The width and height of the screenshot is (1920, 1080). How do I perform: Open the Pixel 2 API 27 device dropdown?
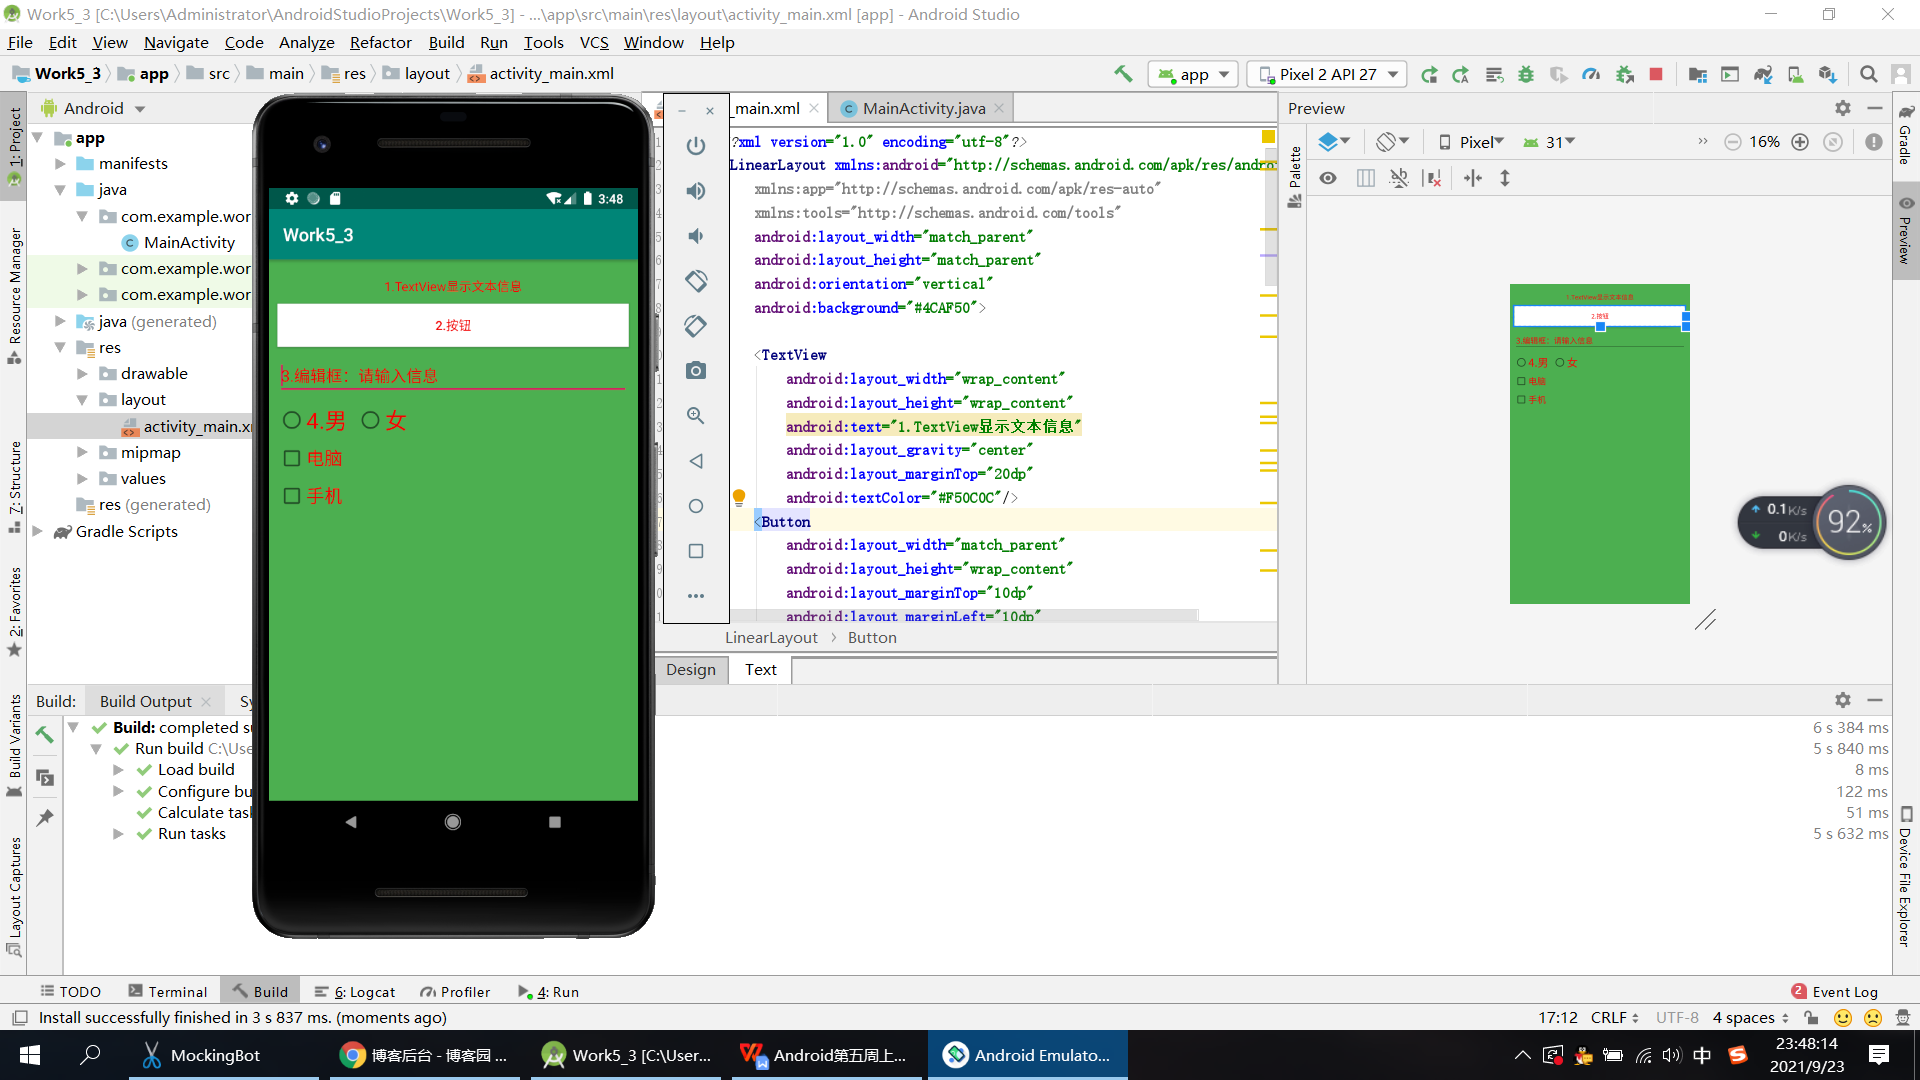1328,74
